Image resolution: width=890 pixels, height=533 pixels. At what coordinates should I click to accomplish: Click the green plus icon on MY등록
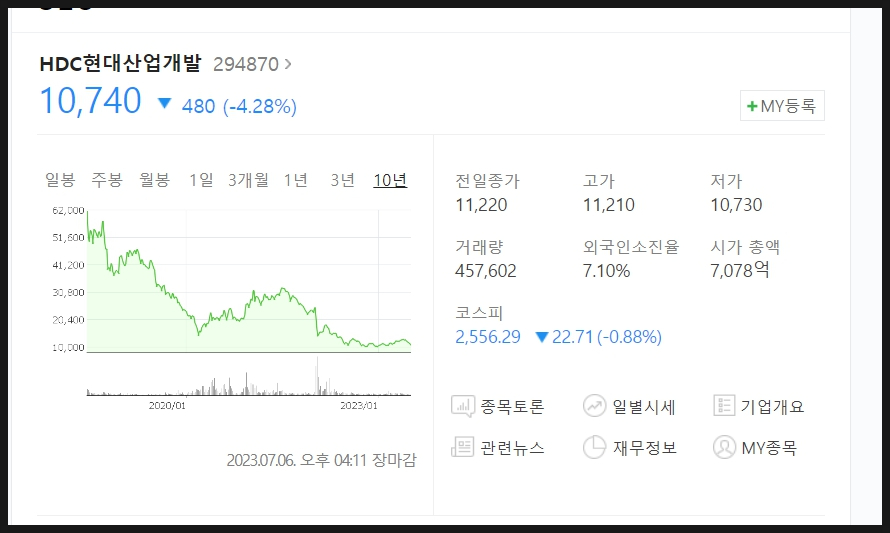pyautogui.click(x=752, y=106)
